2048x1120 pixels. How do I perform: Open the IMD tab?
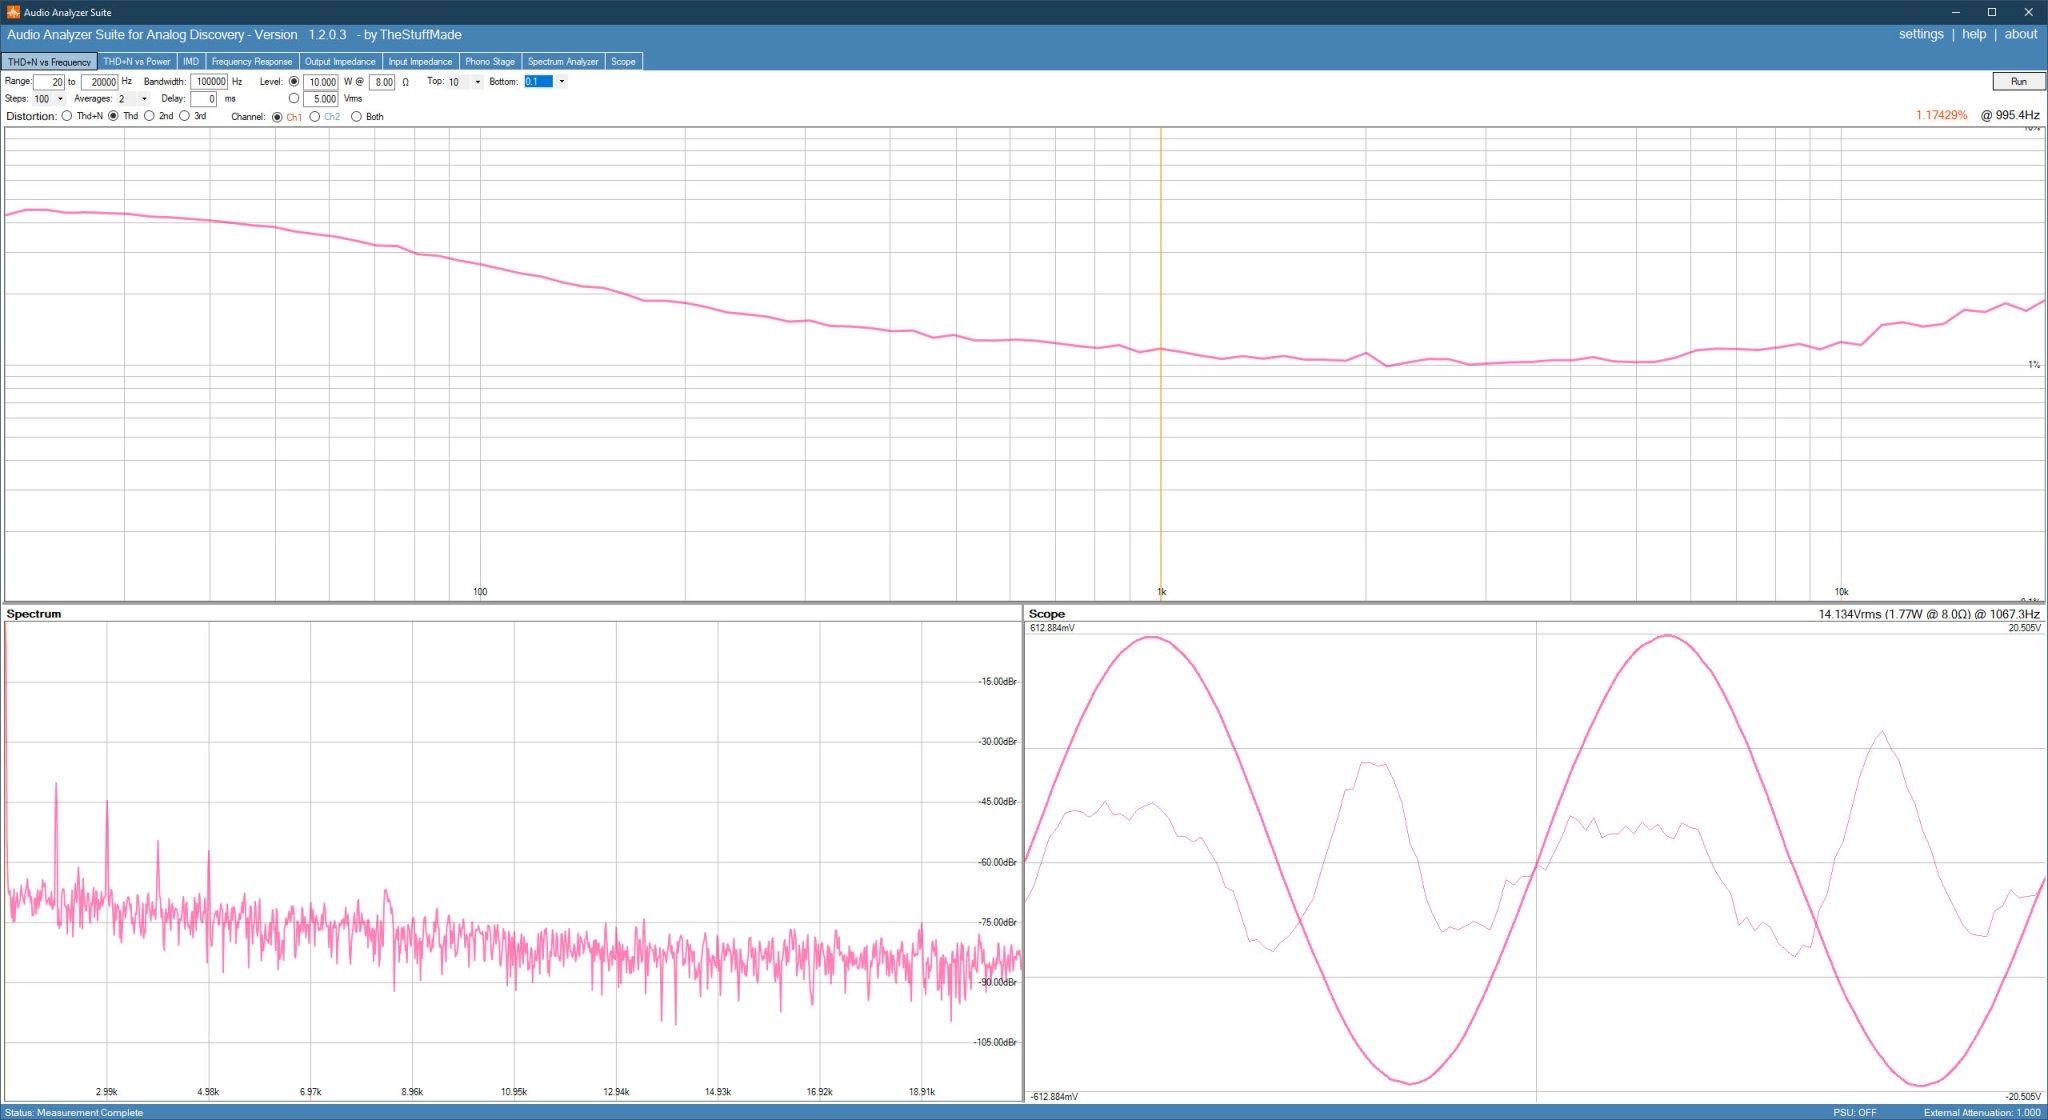[191, 62]
